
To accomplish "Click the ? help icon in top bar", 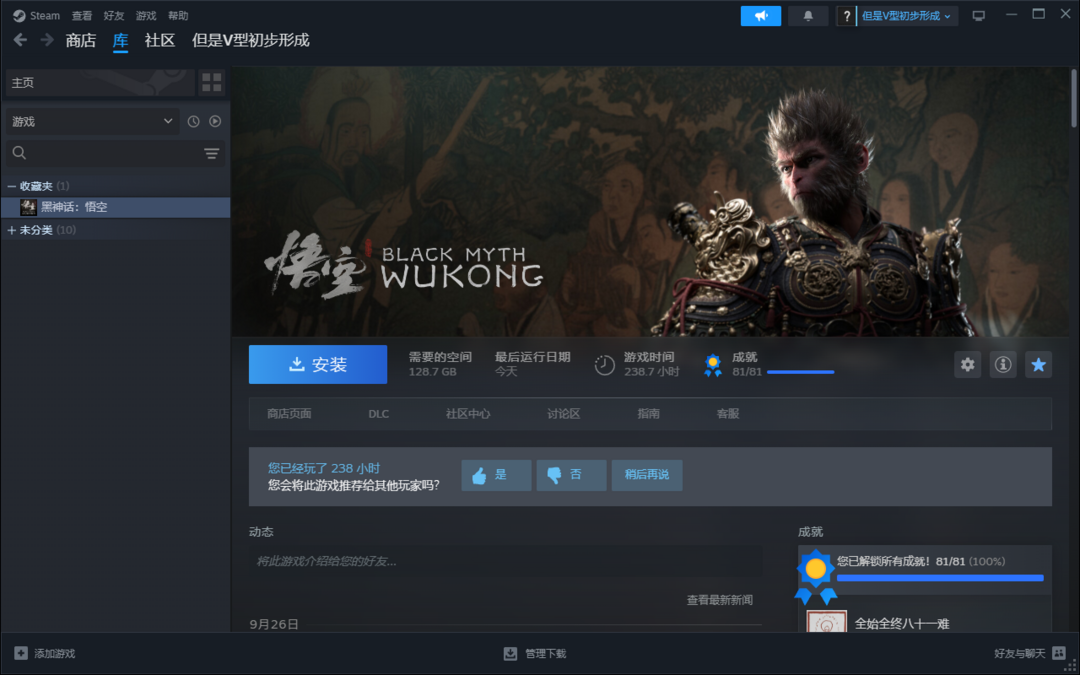I will [847, 16].
